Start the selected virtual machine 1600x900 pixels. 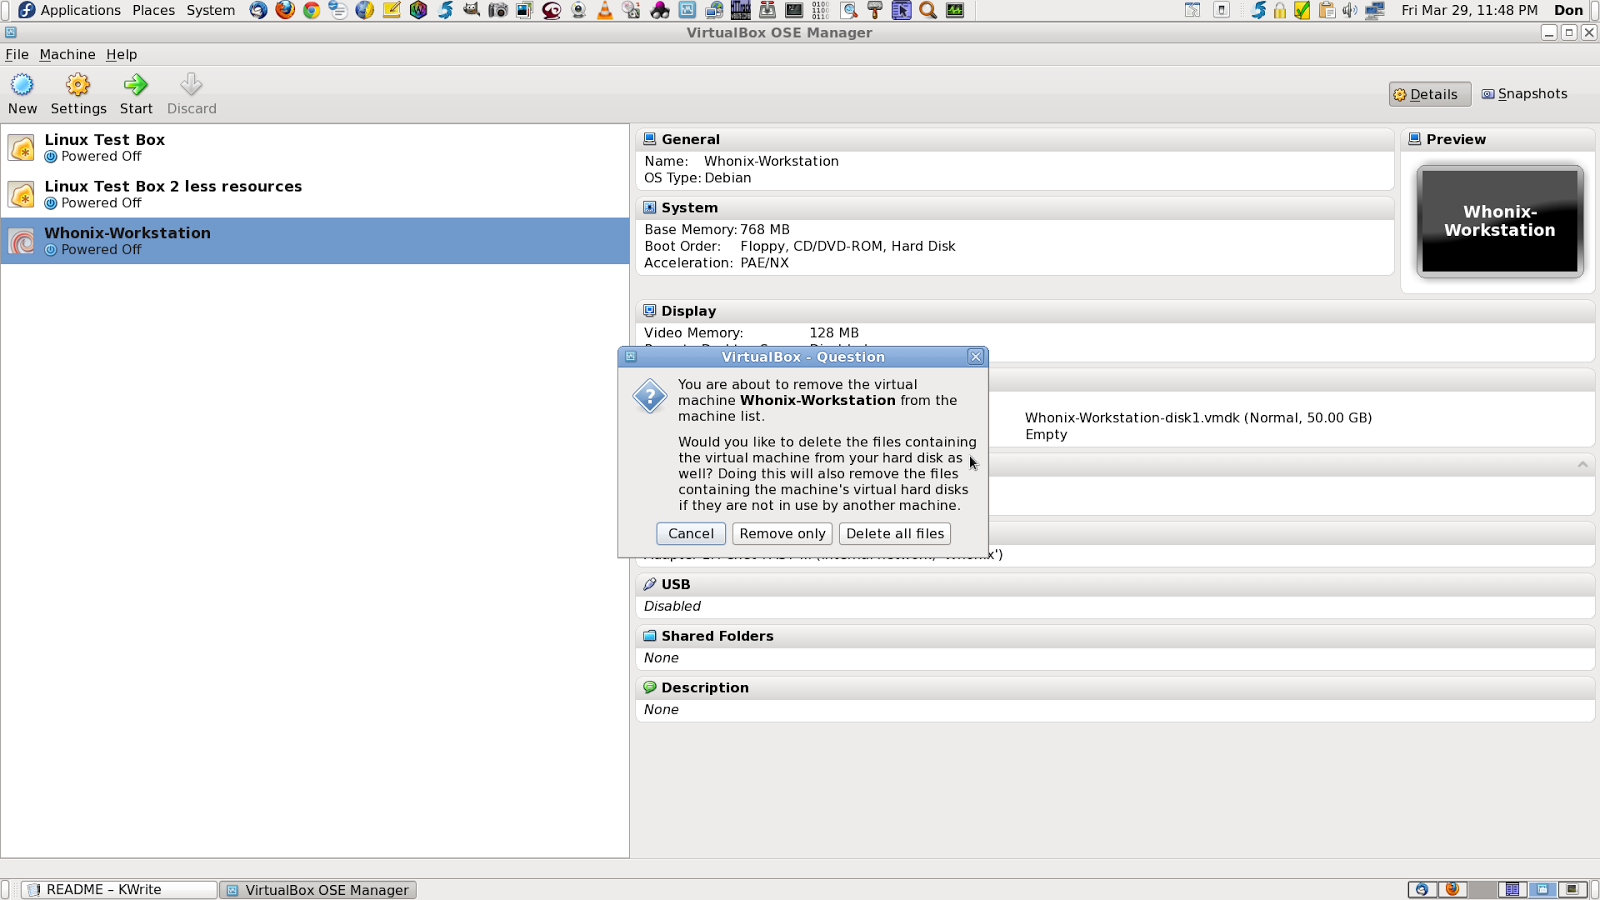click(x=135, y=90)
